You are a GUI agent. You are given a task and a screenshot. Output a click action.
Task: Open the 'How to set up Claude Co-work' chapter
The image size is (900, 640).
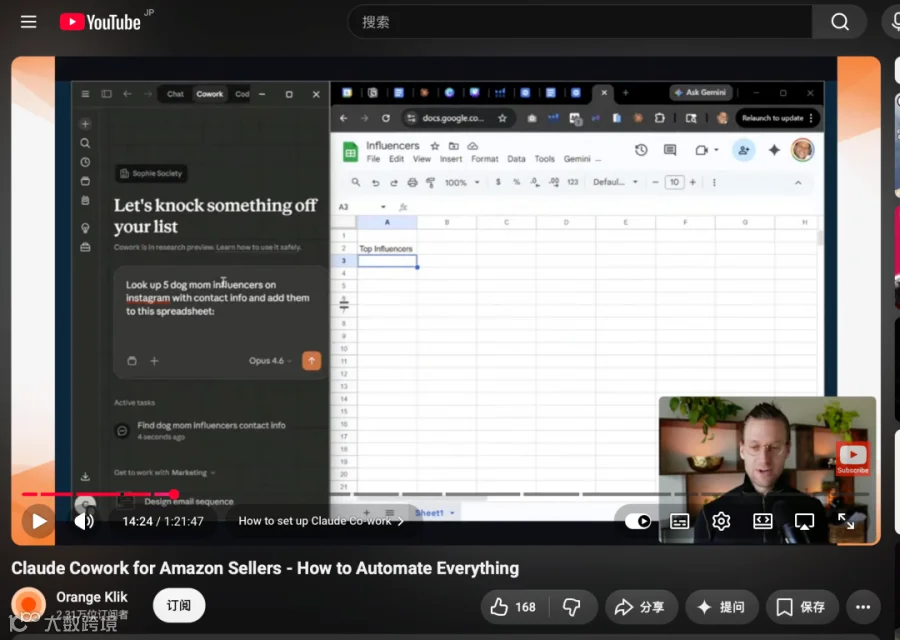tap(321, 521)
